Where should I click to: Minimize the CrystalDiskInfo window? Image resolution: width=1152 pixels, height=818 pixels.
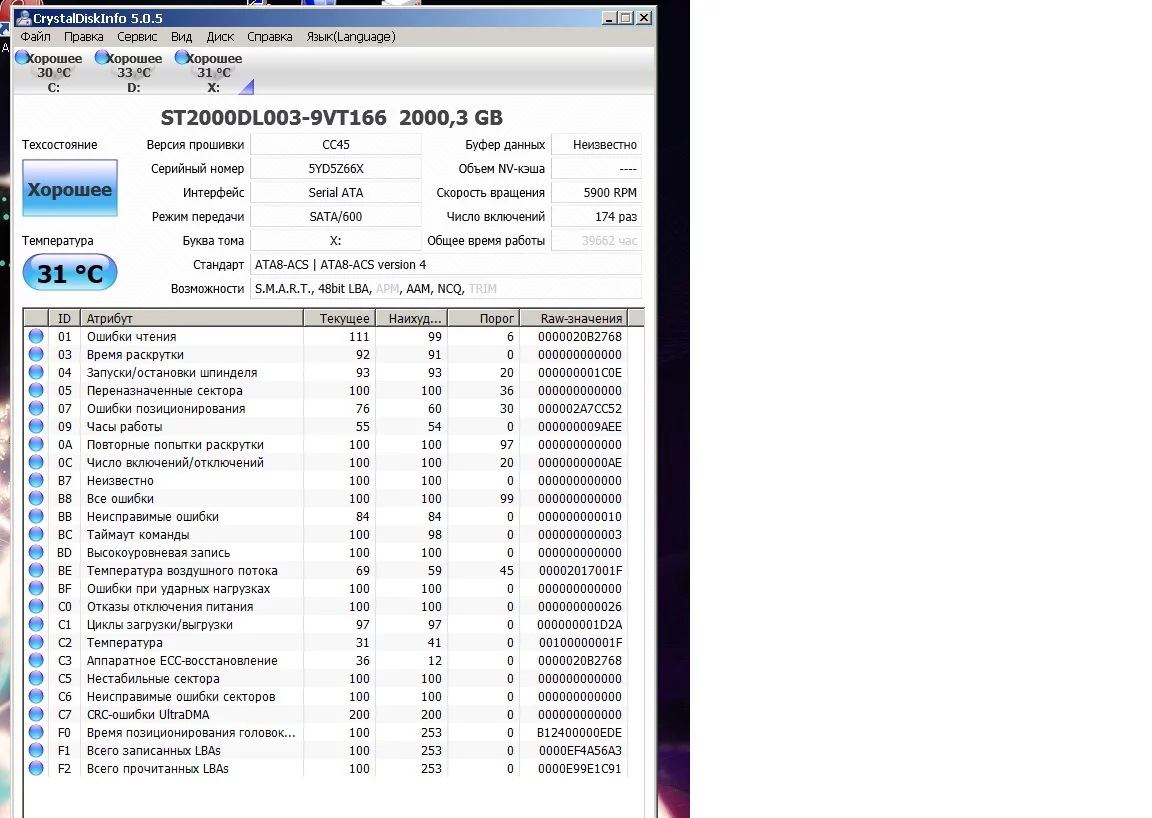click(x=608, y=18)
